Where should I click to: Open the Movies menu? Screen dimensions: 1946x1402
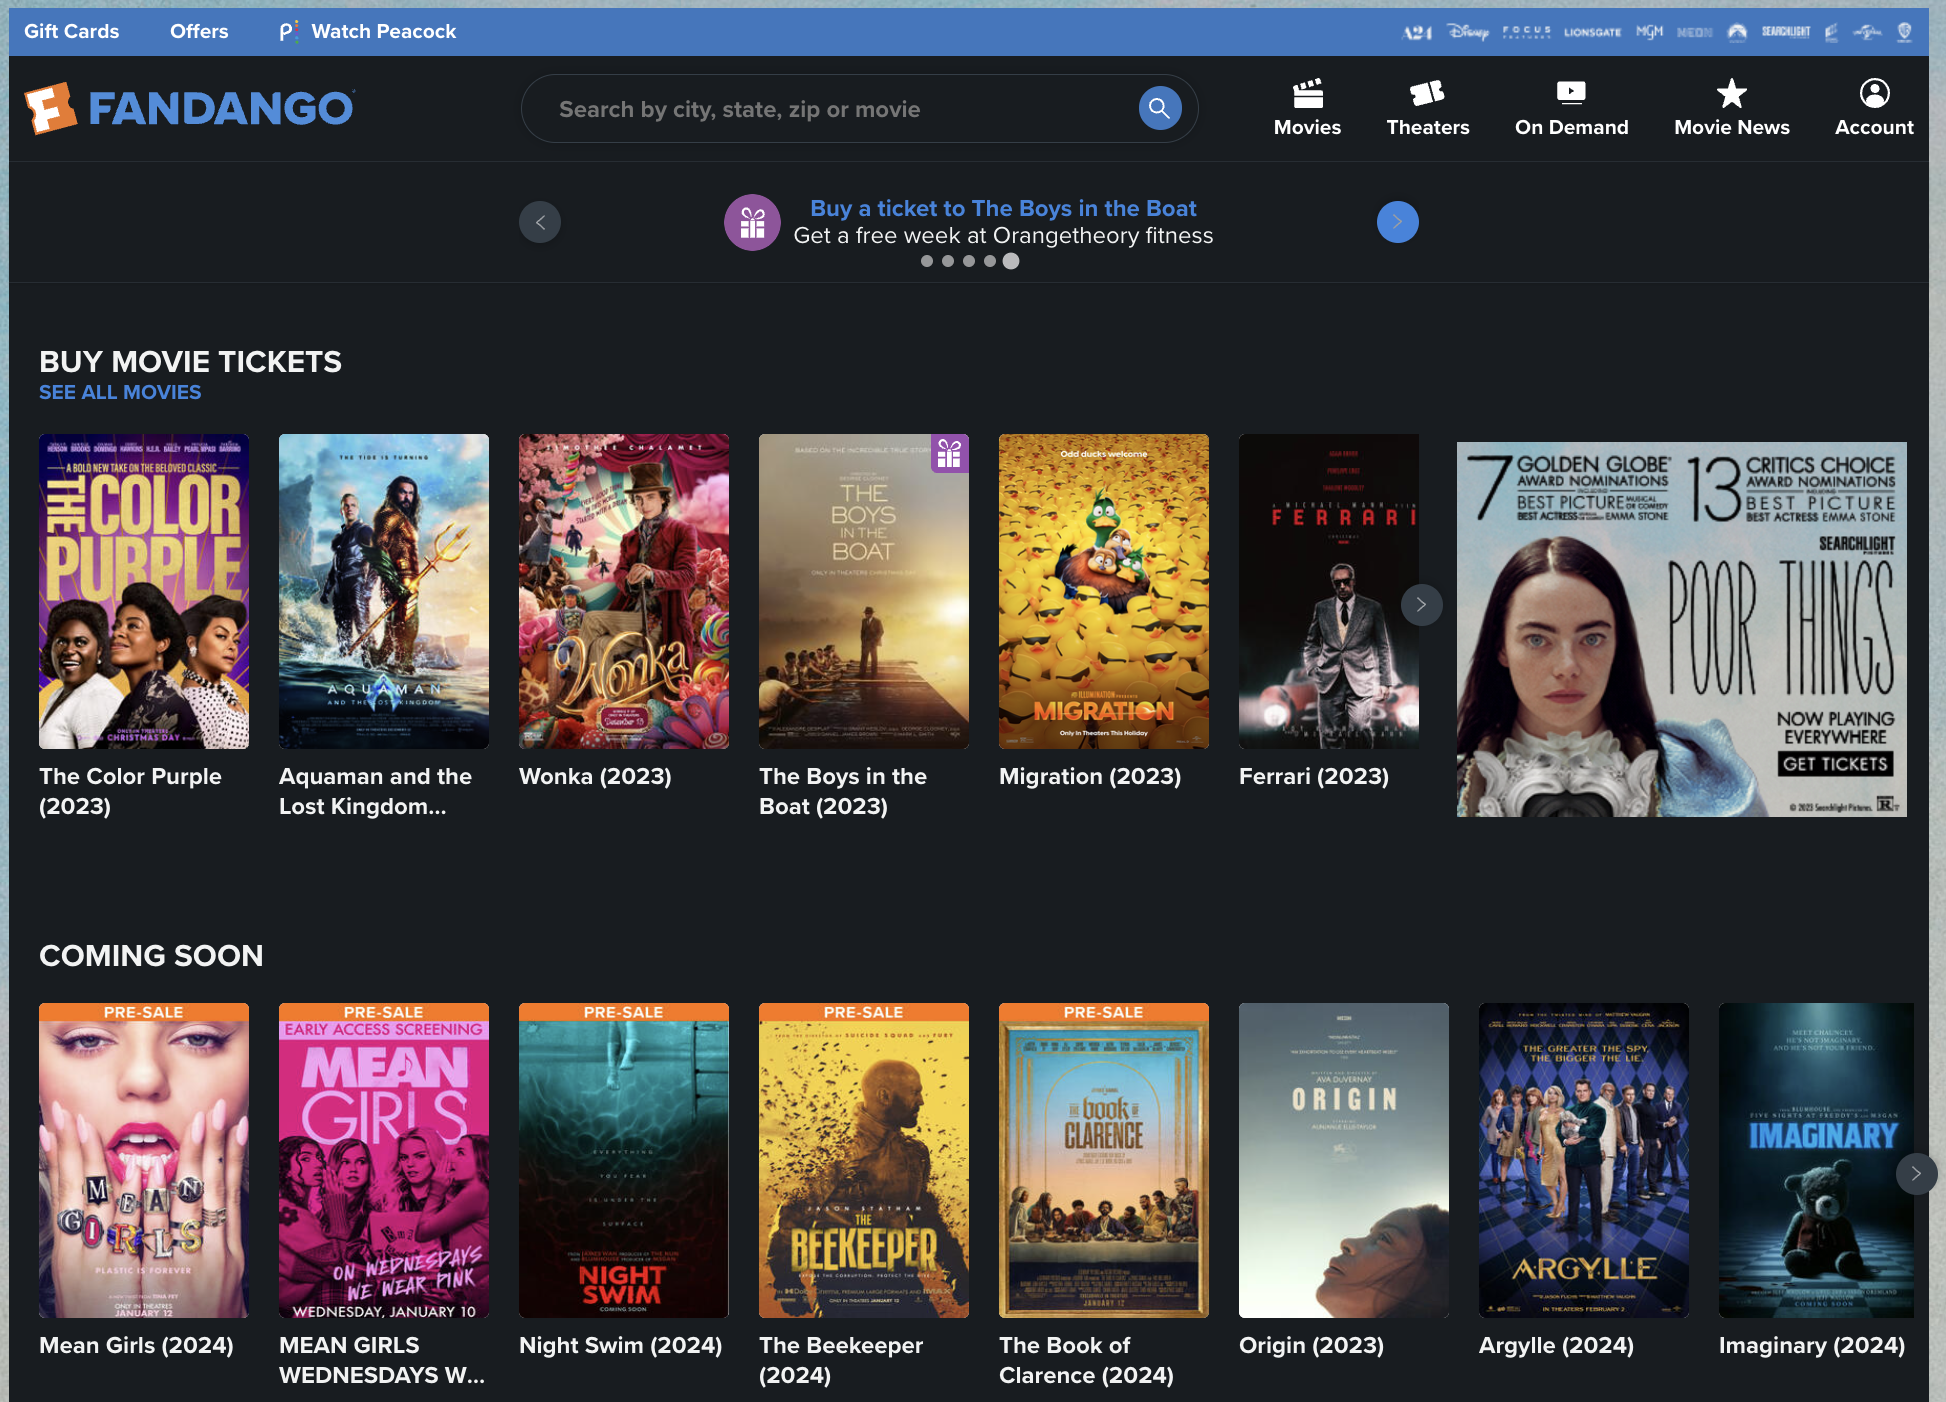(x=1307, y=108)
